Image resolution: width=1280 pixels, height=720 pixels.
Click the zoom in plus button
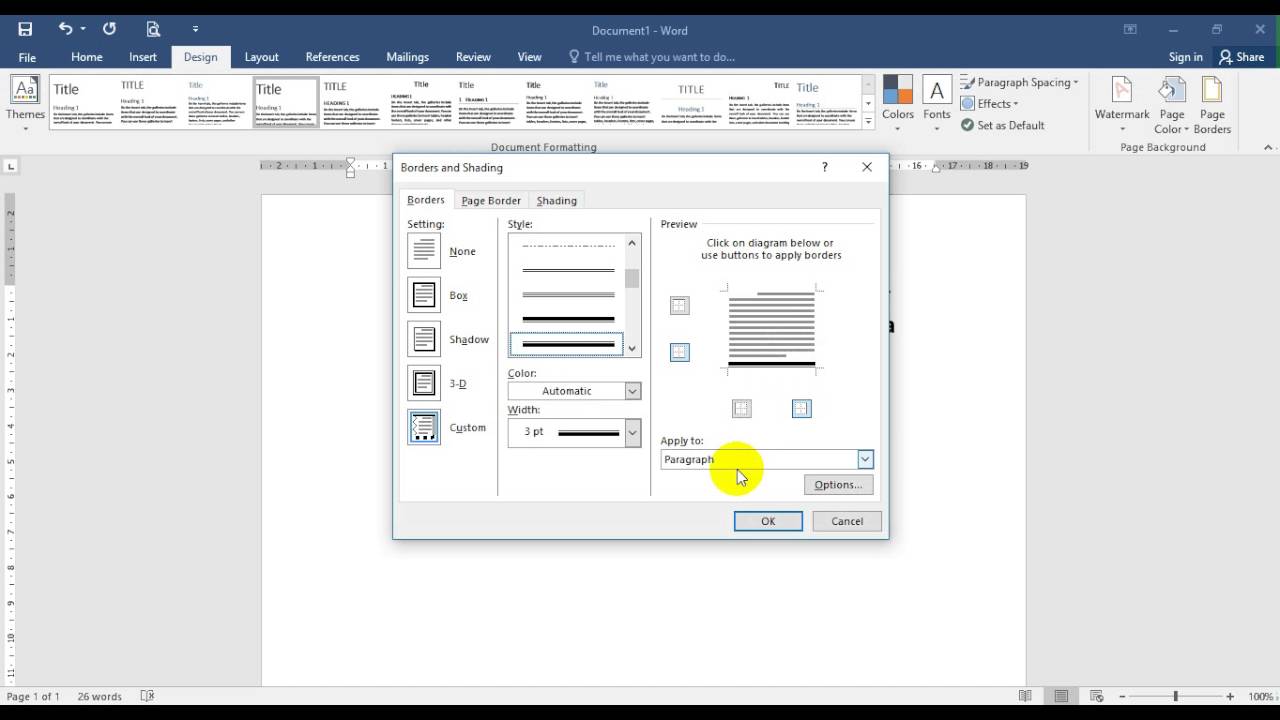click(x=1231, y=696)
